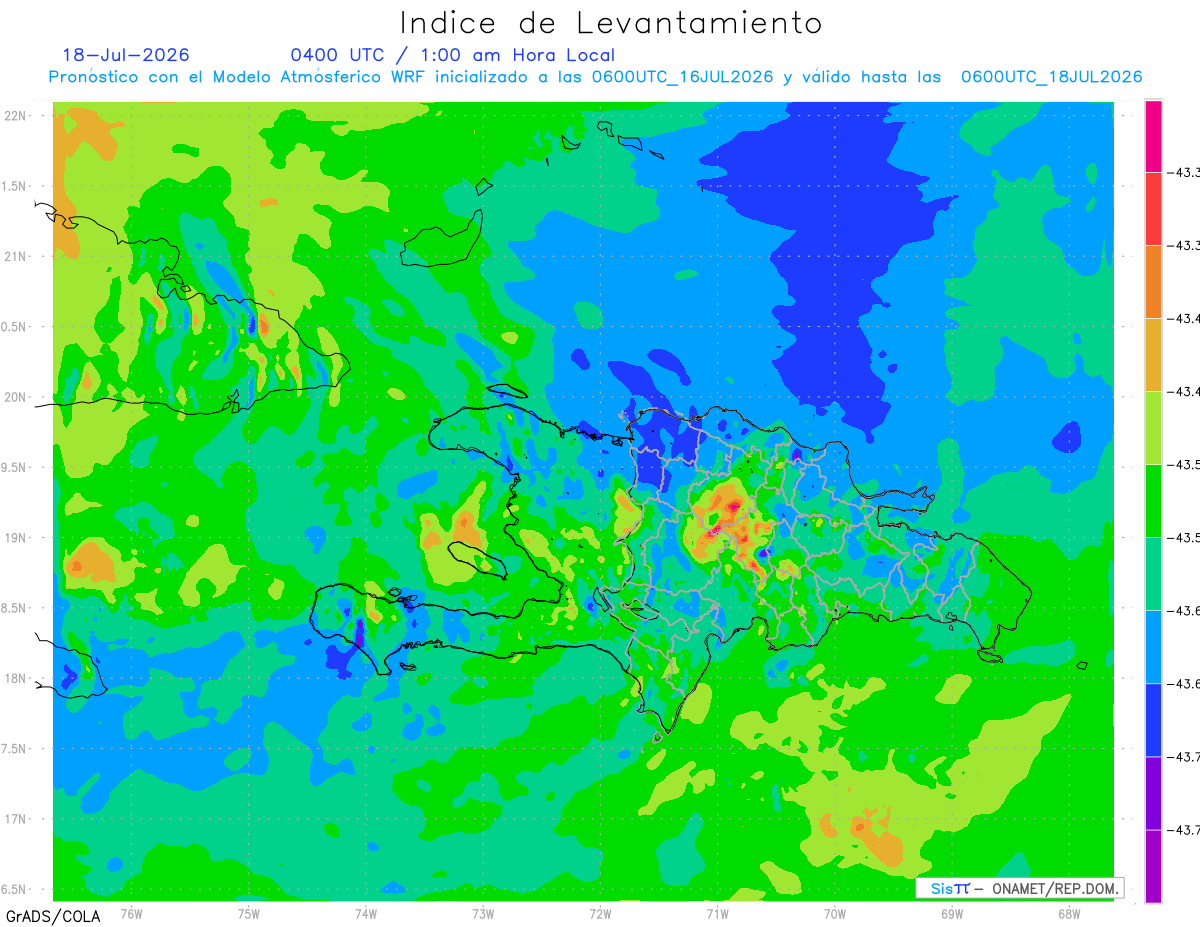Select the light blue color bar swatch
This screenshot has width=1200, height=927.
coord(1153,647)
